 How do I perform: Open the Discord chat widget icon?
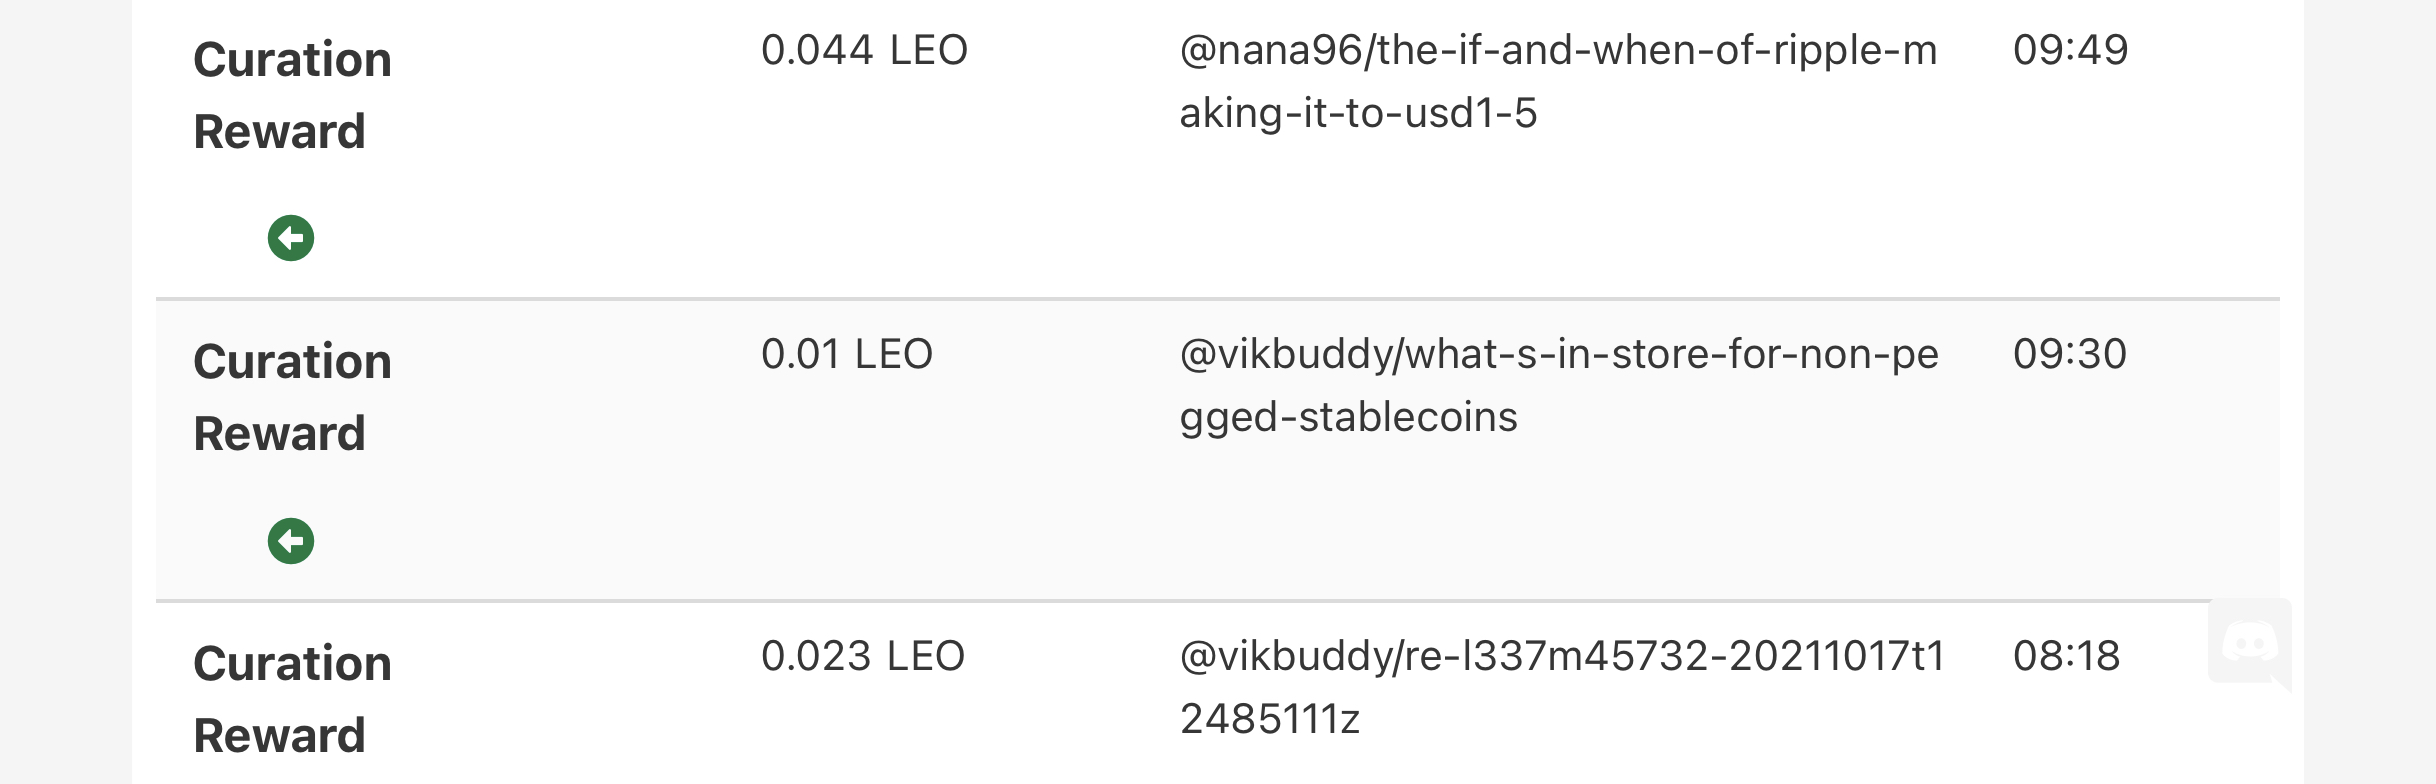(x=2250, y=642)
